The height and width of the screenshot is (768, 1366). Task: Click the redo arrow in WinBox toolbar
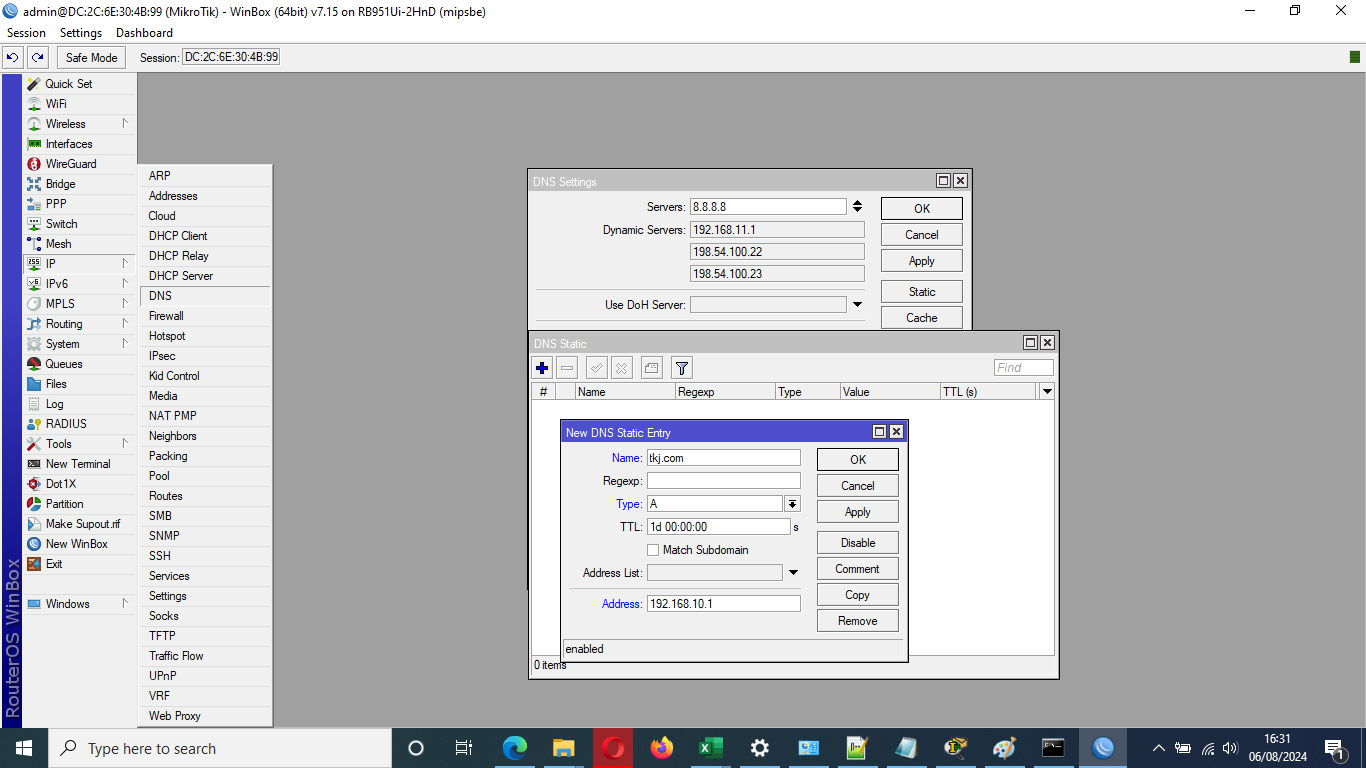(37, 57)
